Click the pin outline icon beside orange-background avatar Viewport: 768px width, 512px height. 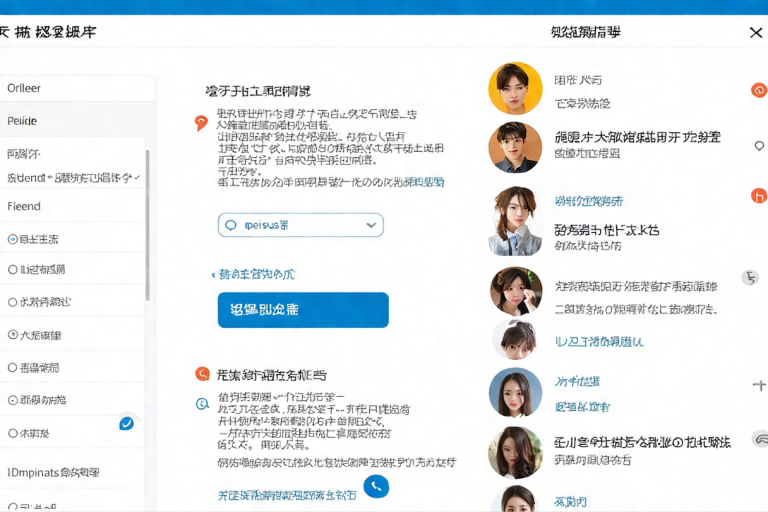[759, 146]
